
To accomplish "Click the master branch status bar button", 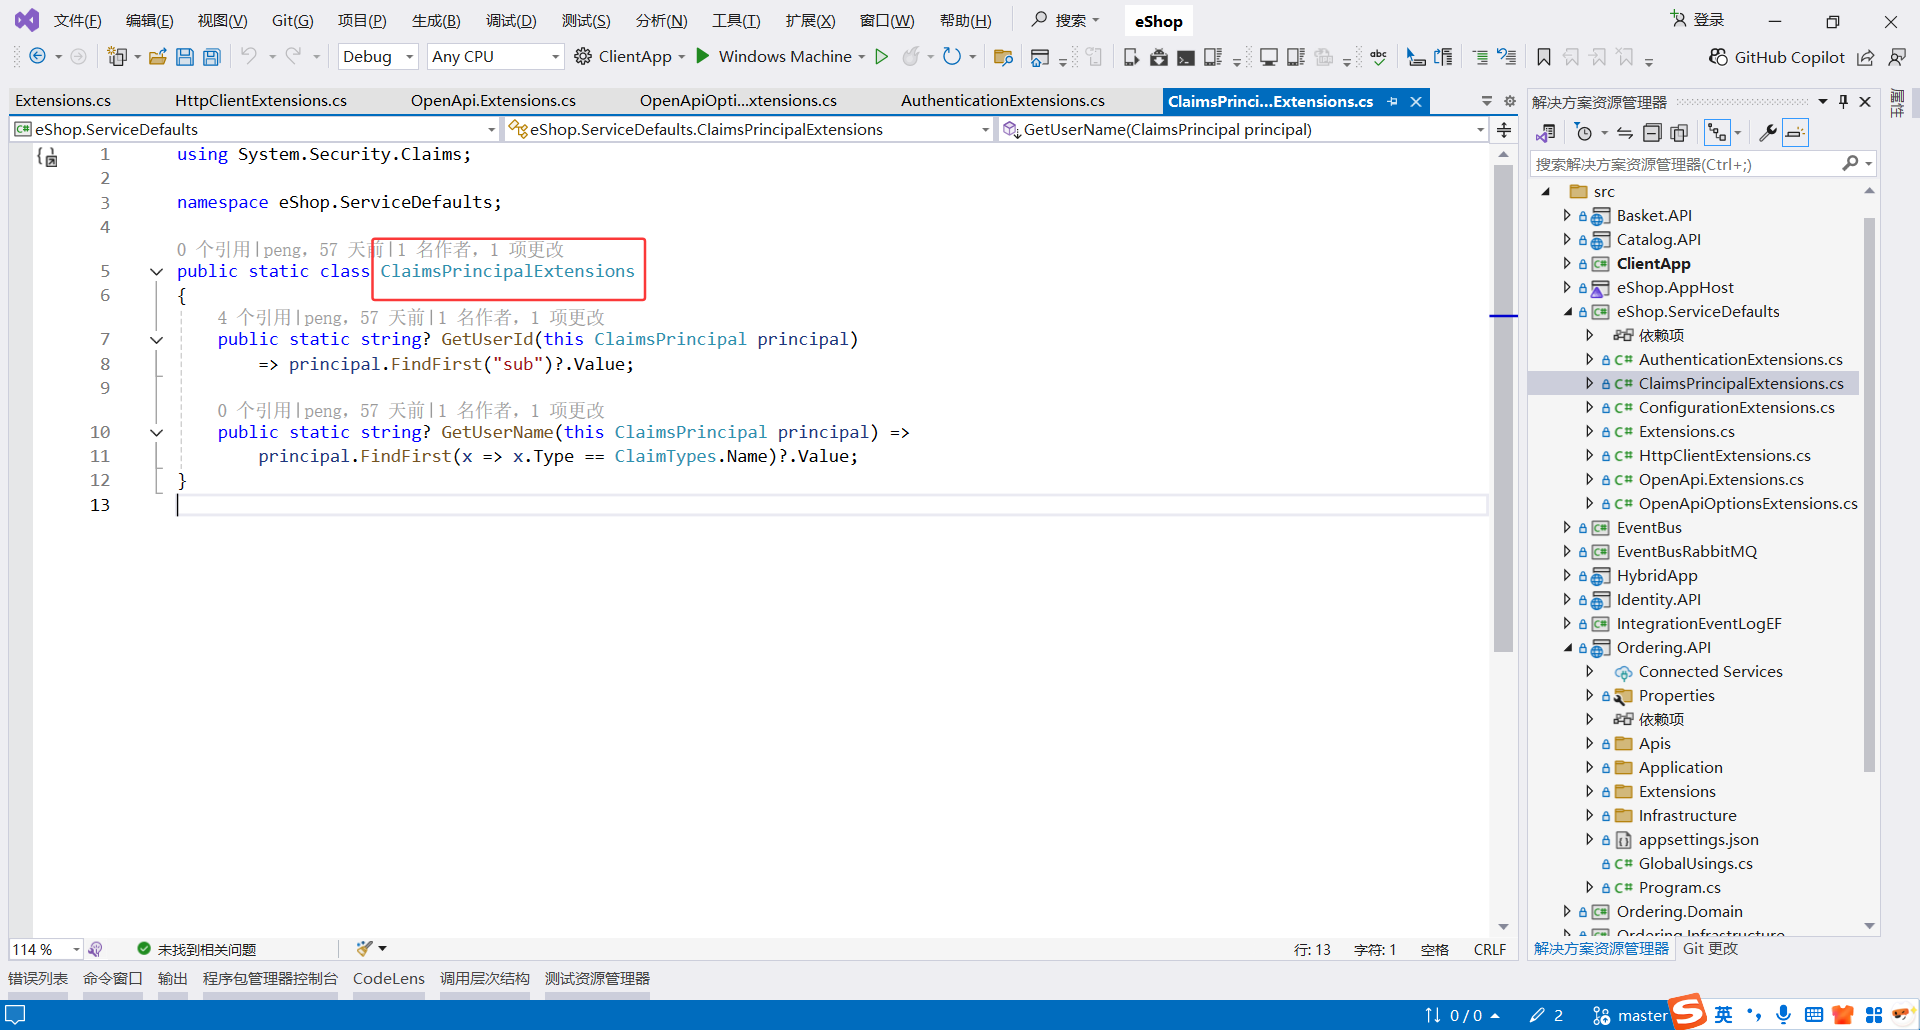I will point(1631,1016).
